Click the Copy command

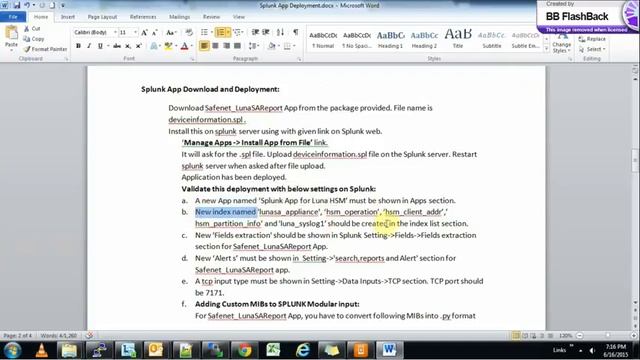click(34, 39)
